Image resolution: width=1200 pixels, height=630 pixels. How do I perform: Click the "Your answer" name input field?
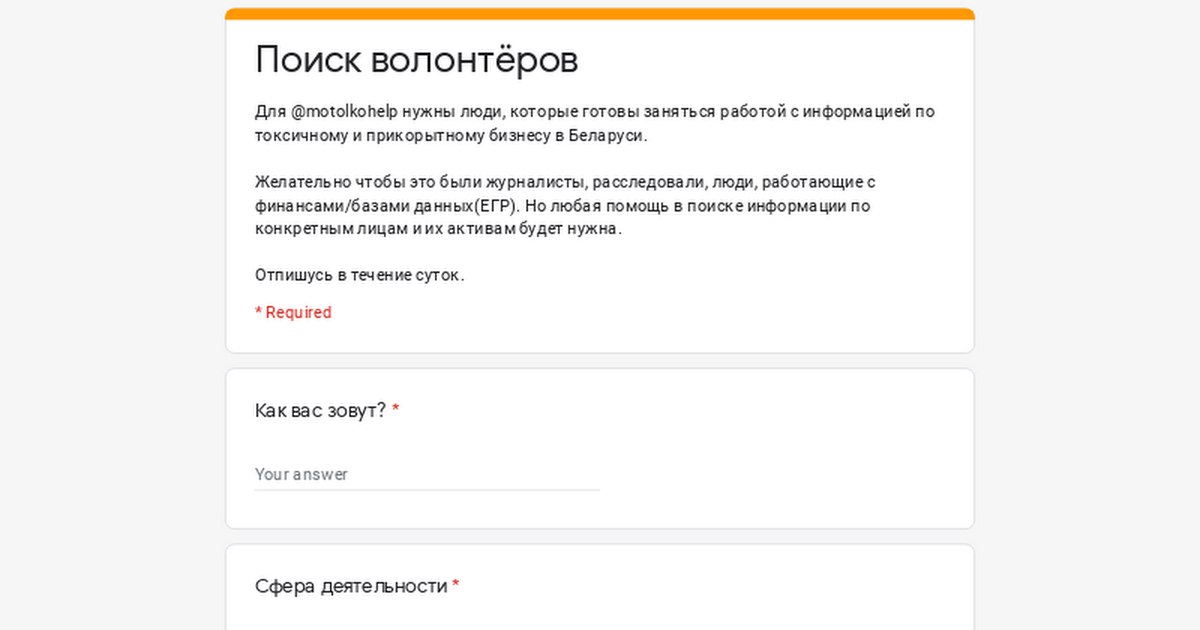(x=426, y=474)
